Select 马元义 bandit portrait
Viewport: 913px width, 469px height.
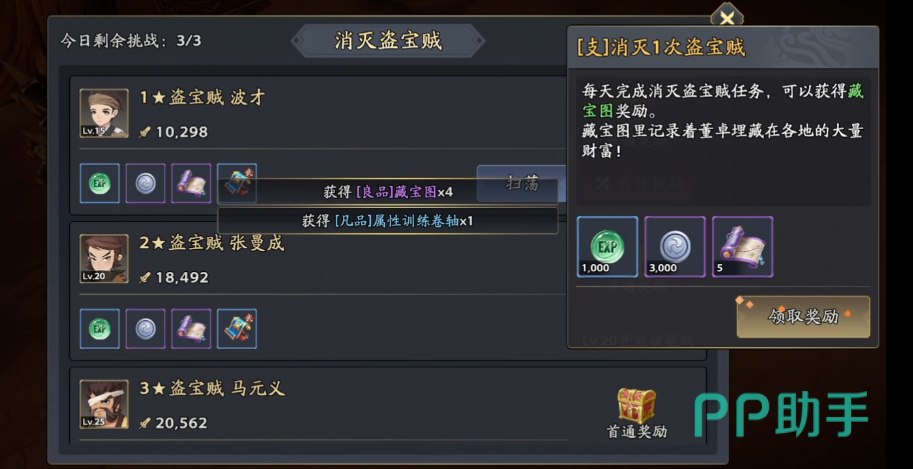104,403
